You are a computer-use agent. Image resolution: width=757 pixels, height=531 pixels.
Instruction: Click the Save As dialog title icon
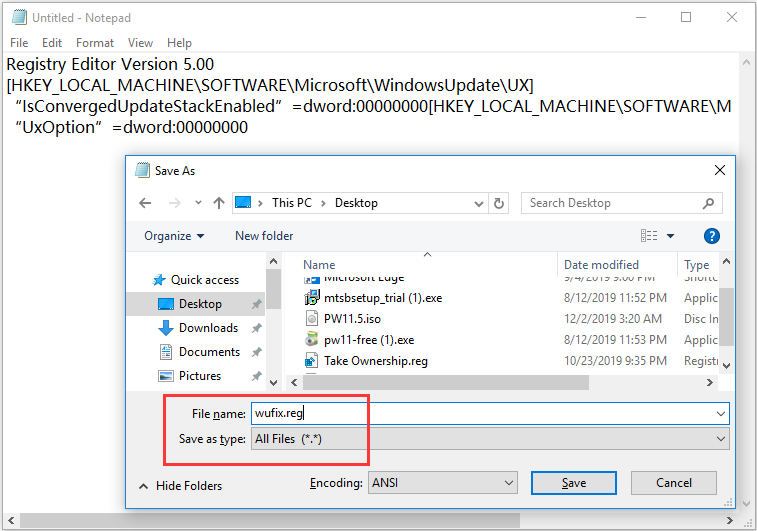click(142, 170)
